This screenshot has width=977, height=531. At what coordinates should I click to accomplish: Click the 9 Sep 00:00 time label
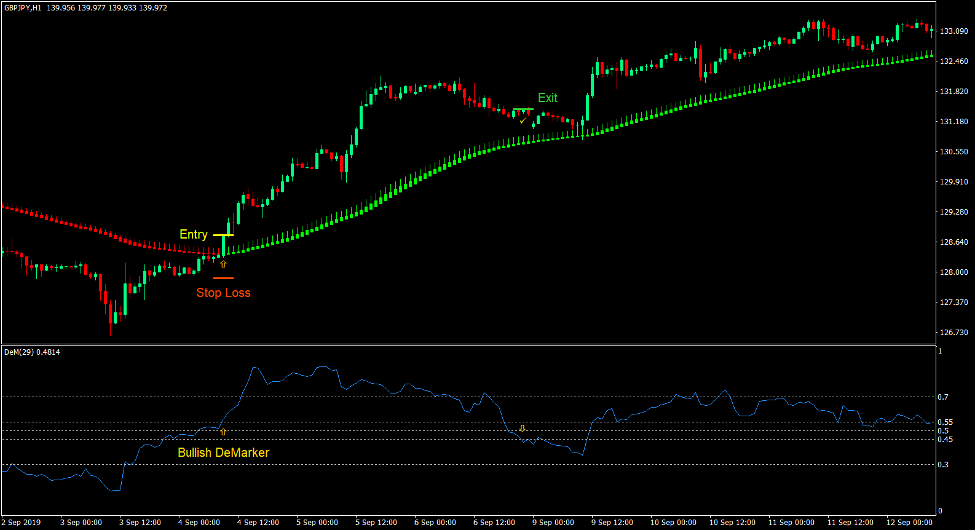(553, 522)
